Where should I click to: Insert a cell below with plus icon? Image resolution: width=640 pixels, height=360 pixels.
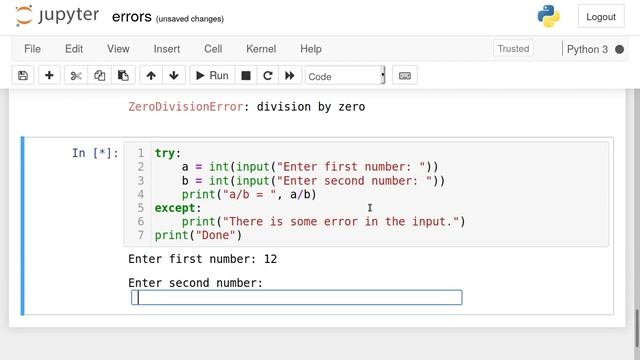[x=49, y=76]
